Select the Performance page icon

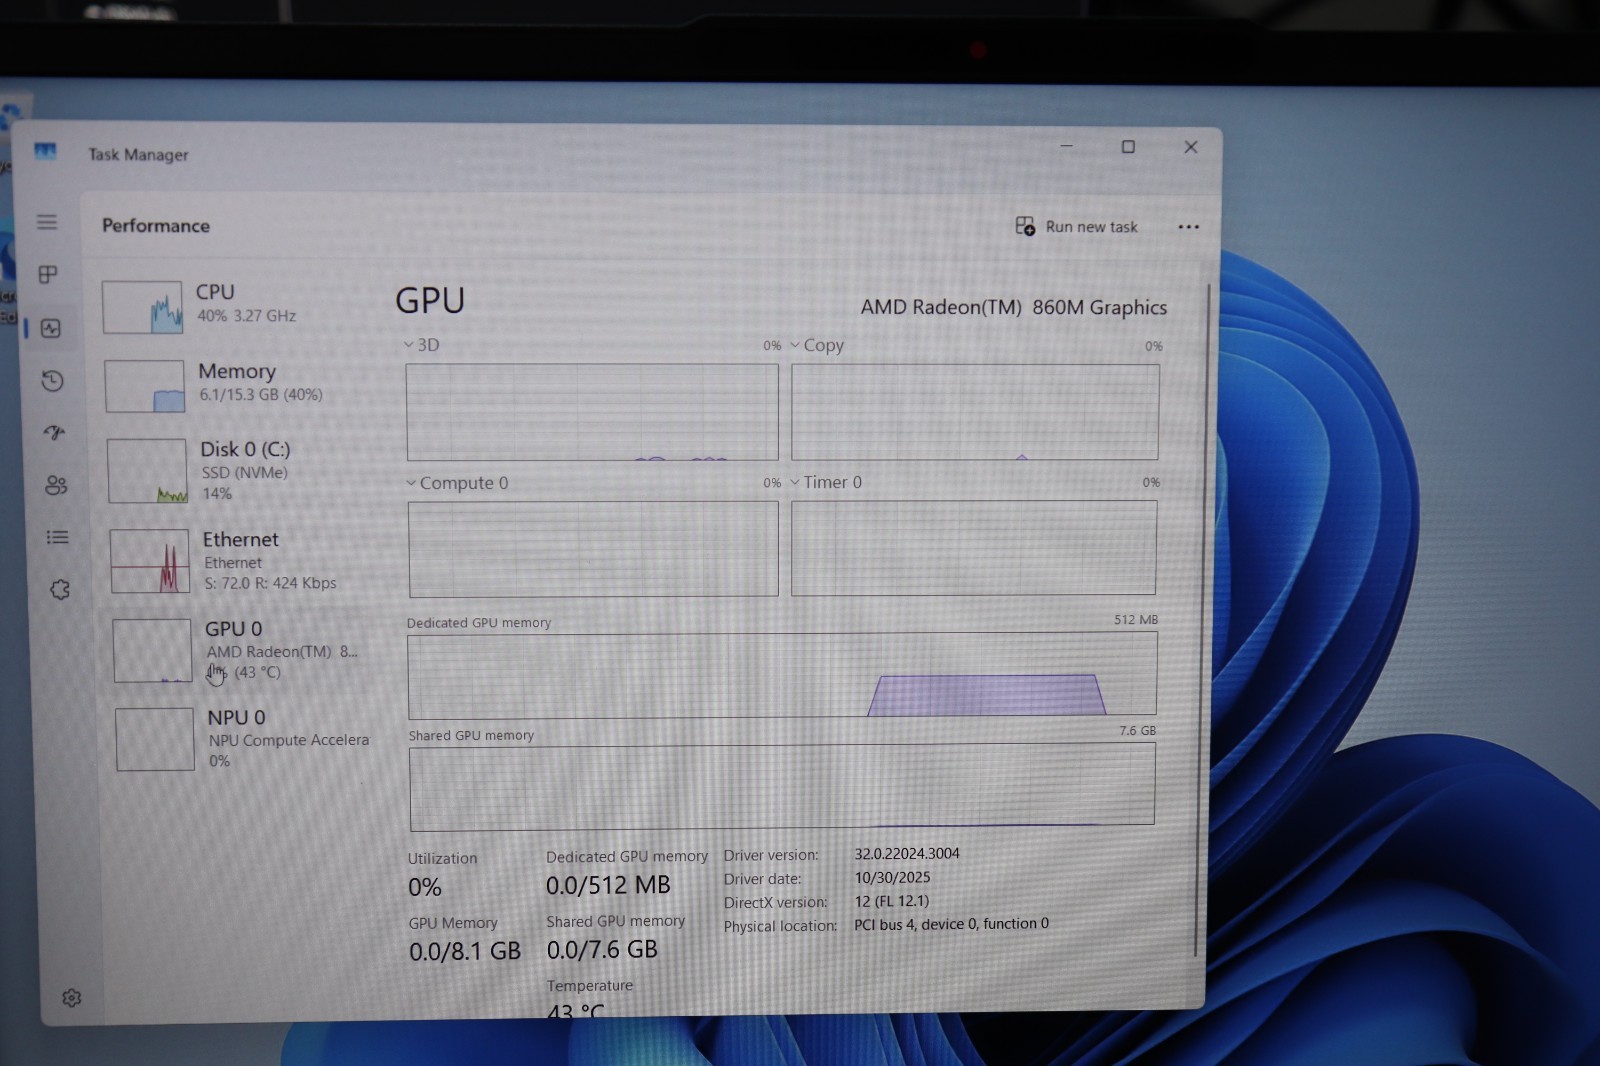pyautogui.click(x=50, y=328)
